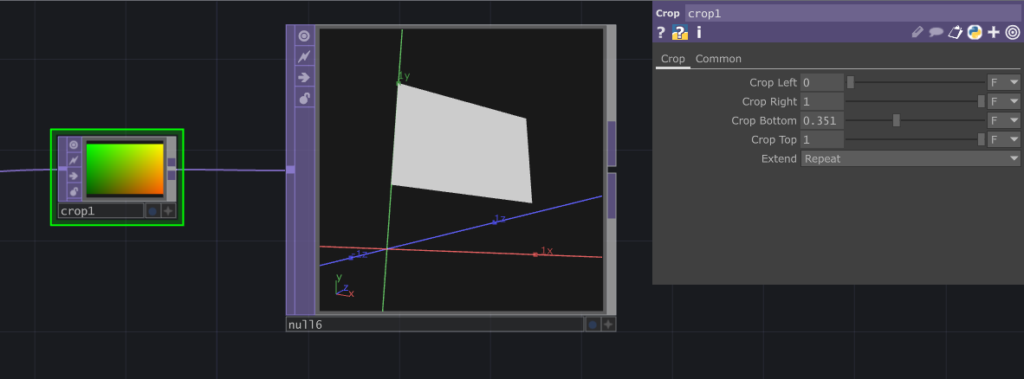Click the plus icon to customize parameters
Image resolution: width=1024 pixels, height=379 pixels.
point(993,32)
